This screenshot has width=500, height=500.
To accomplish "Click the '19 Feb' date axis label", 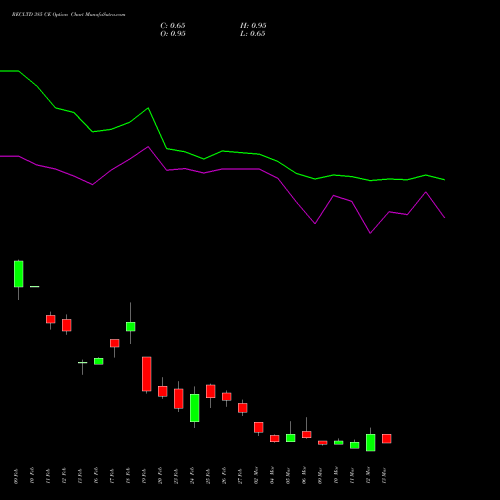I will pyautogui.click(x=144, y=476).
